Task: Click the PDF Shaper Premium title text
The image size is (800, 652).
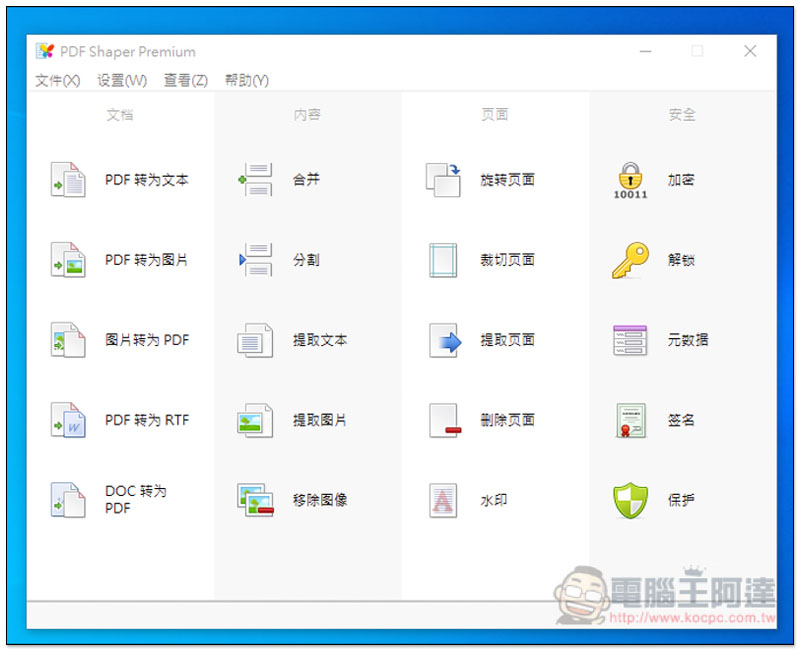Action: (128, 52)
